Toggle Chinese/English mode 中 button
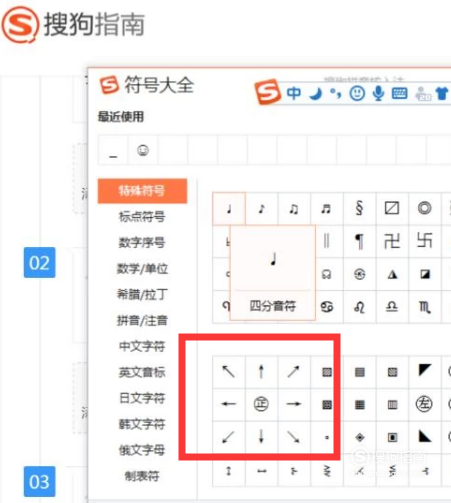The width and height of the screenshot is (451, 503). [x=294, y=93]
